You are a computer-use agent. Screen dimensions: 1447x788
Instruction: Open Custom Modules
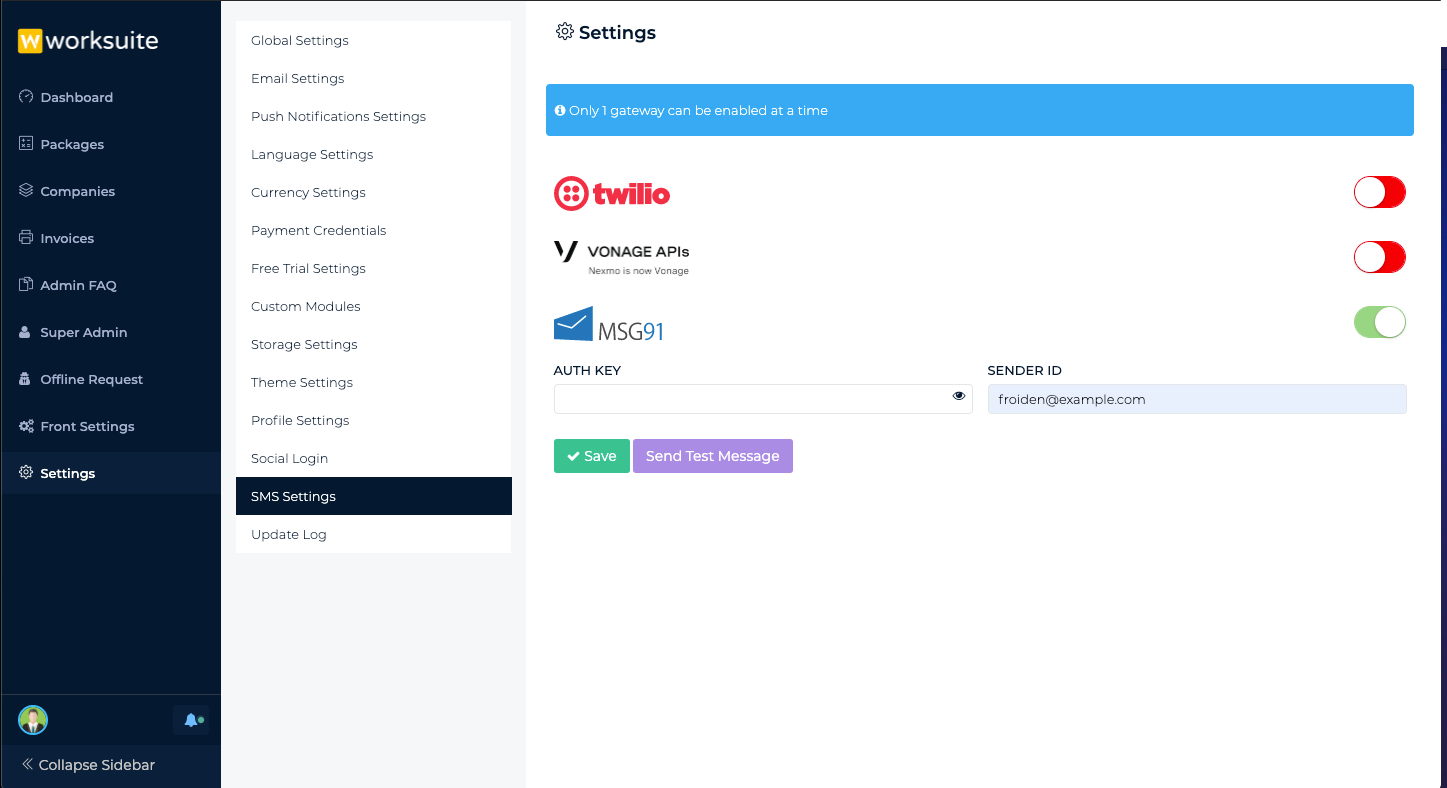coord(374,307)
